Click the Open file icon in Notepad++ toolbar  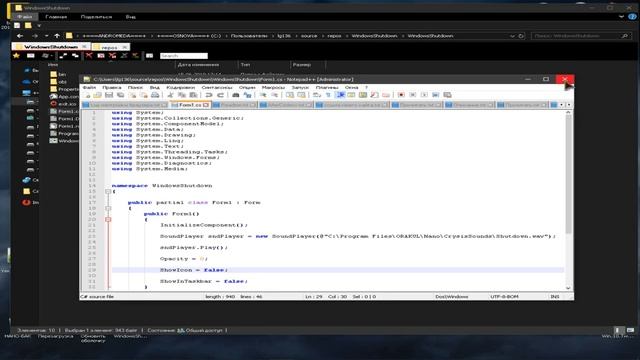click(x=97, y=95)
